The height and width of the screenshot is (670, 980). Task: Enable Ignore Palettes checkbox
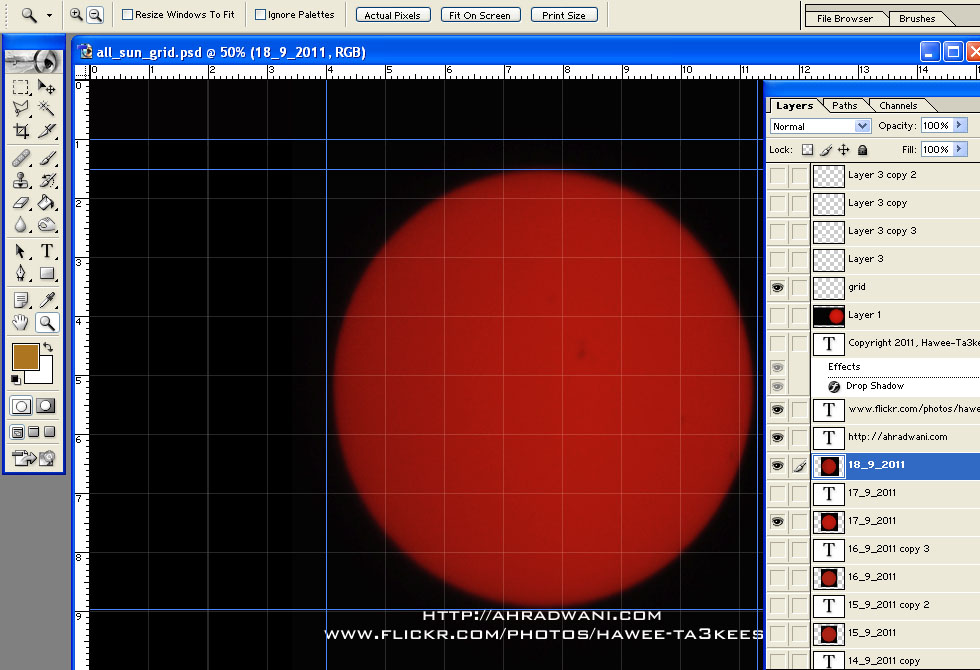(260, 15)
